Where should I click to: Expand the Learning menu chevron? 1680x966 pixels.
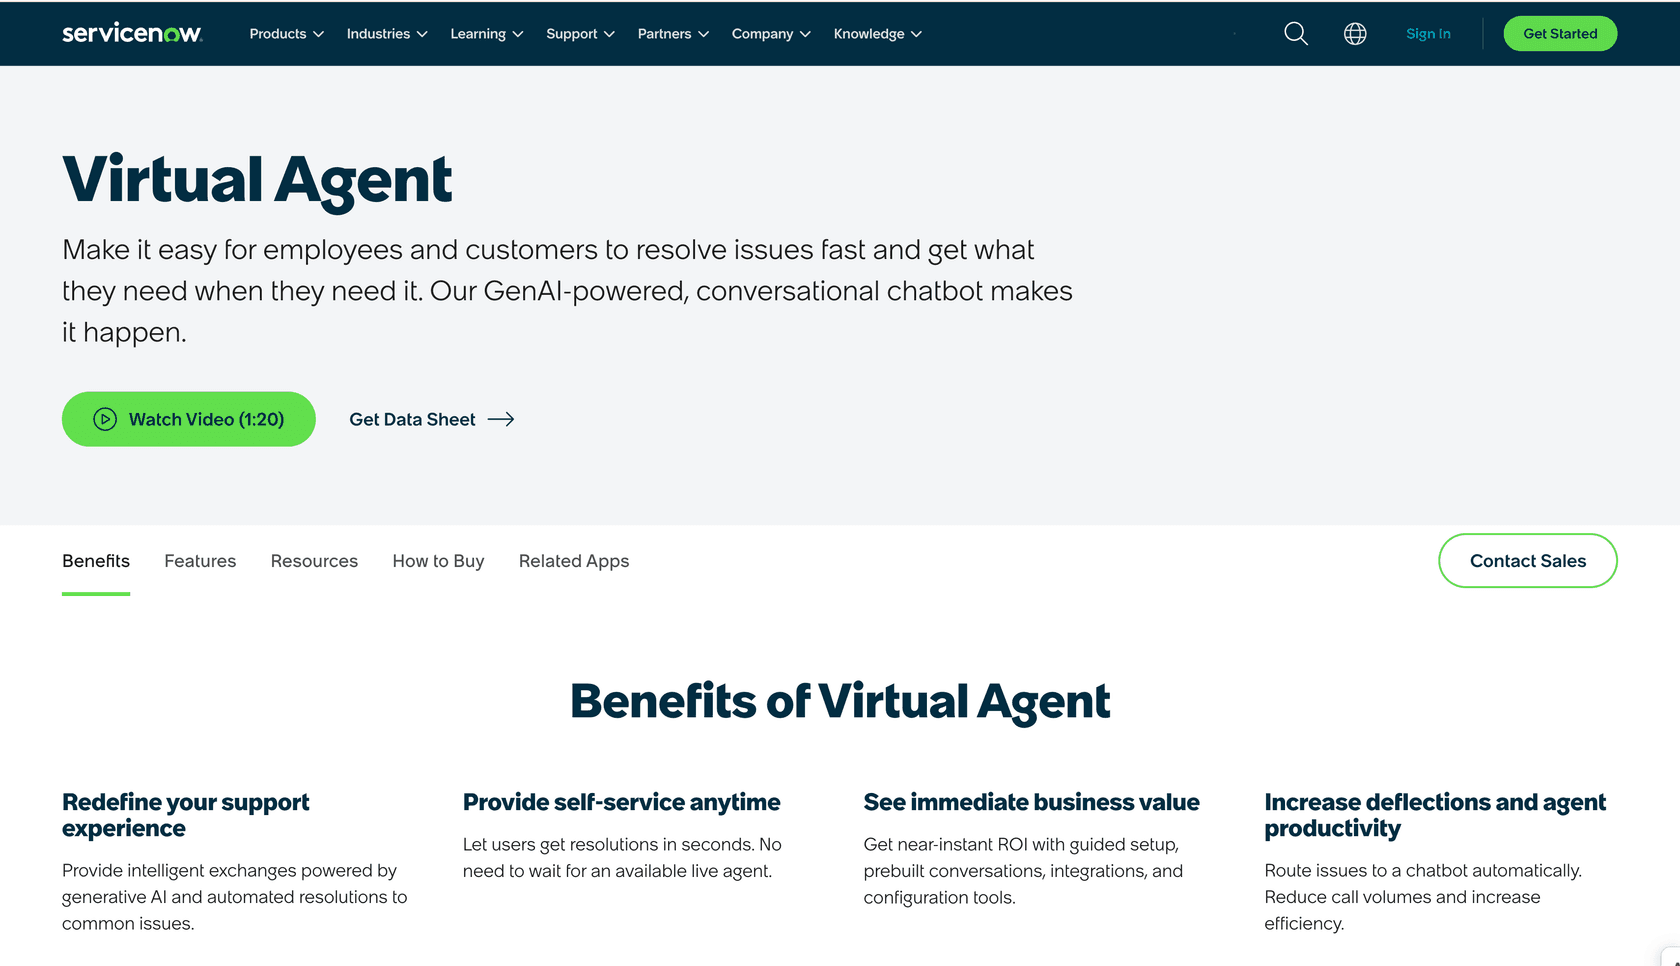point(518,34)
